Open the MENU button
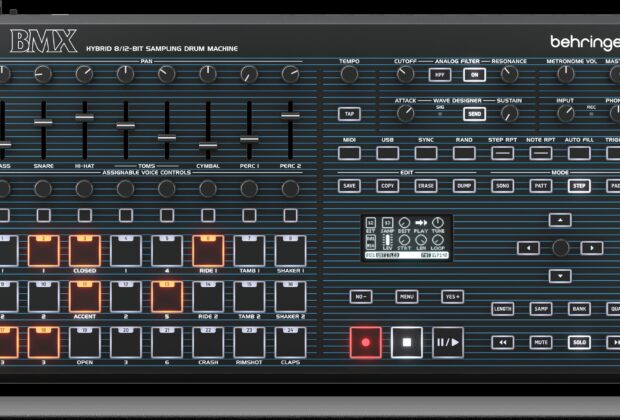The width and height of the screenshot is (620, 420). coord(407,297)
